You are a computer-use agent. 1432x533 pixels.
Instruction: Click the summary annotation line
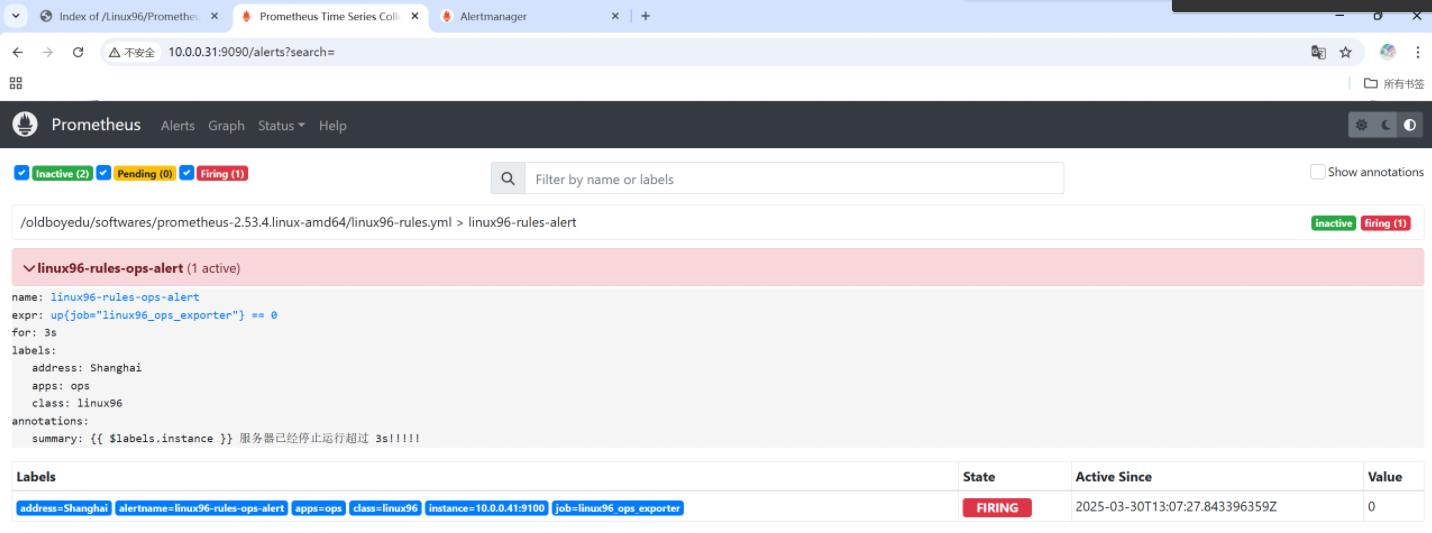pyautogui.click(x=226, y=439)
